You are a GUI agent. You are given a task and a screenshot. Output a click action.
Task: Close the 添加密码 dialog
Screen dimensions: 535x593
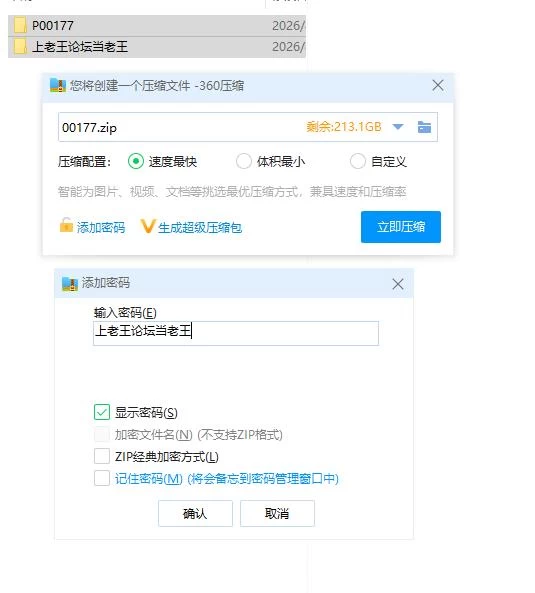[398, 284]
